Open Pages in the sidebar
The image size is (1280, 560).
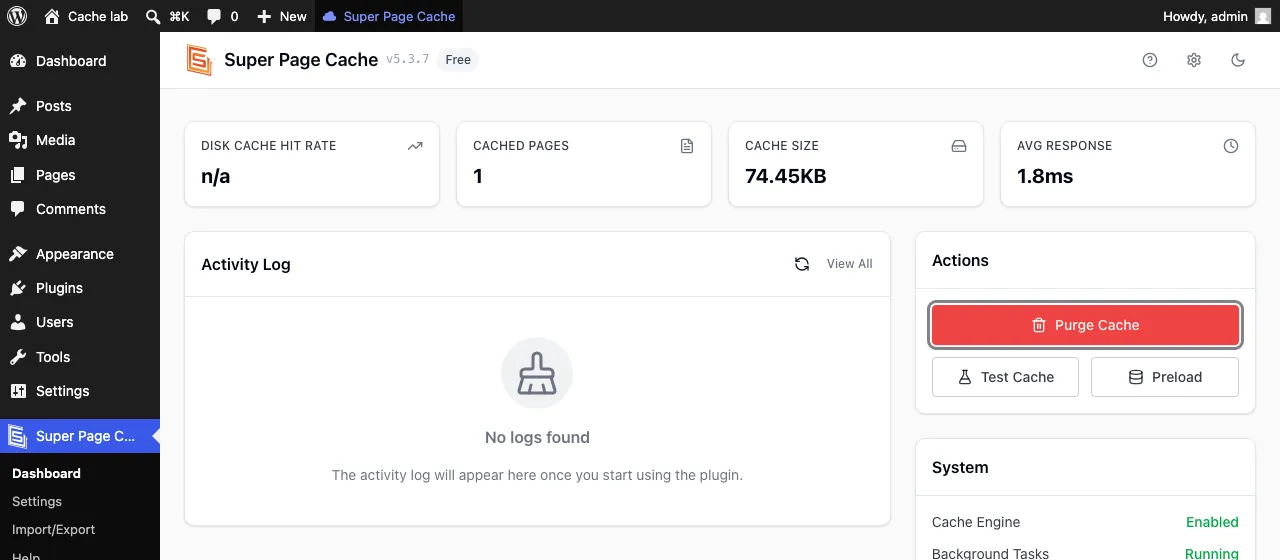click(80, 175)
